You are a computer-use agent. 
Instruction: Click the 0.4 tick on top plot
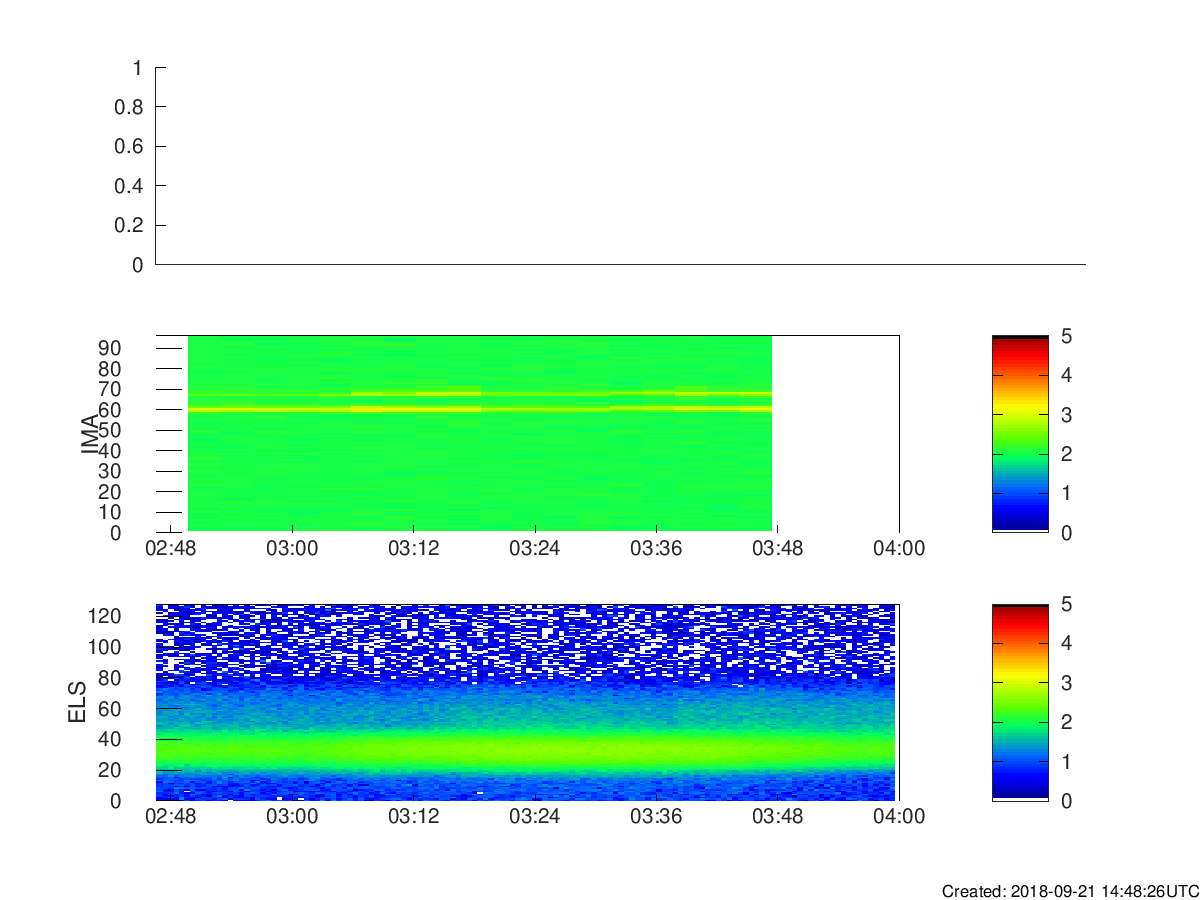(128, 186)
